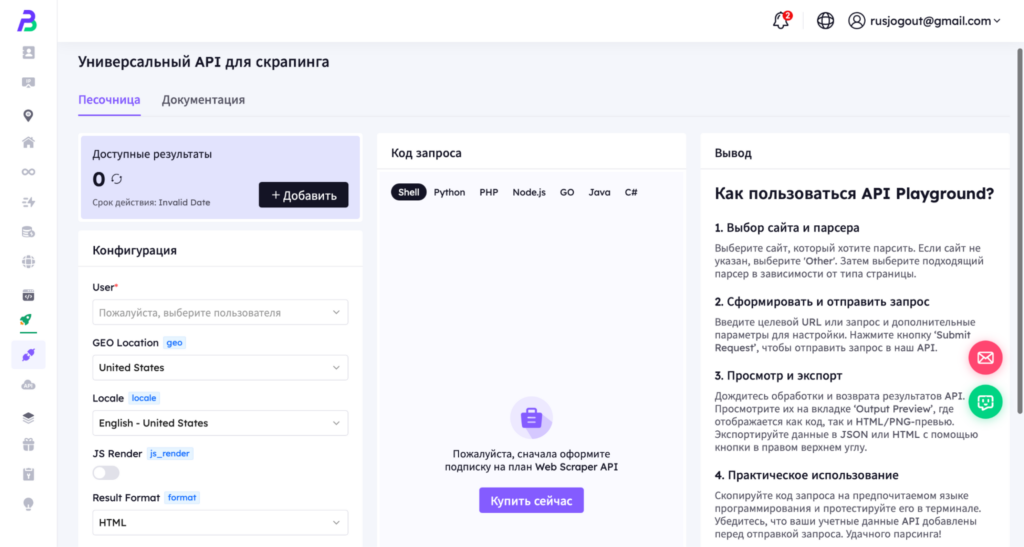Open the house sidebar icon
1024x547 pixels.
(28, 142)
